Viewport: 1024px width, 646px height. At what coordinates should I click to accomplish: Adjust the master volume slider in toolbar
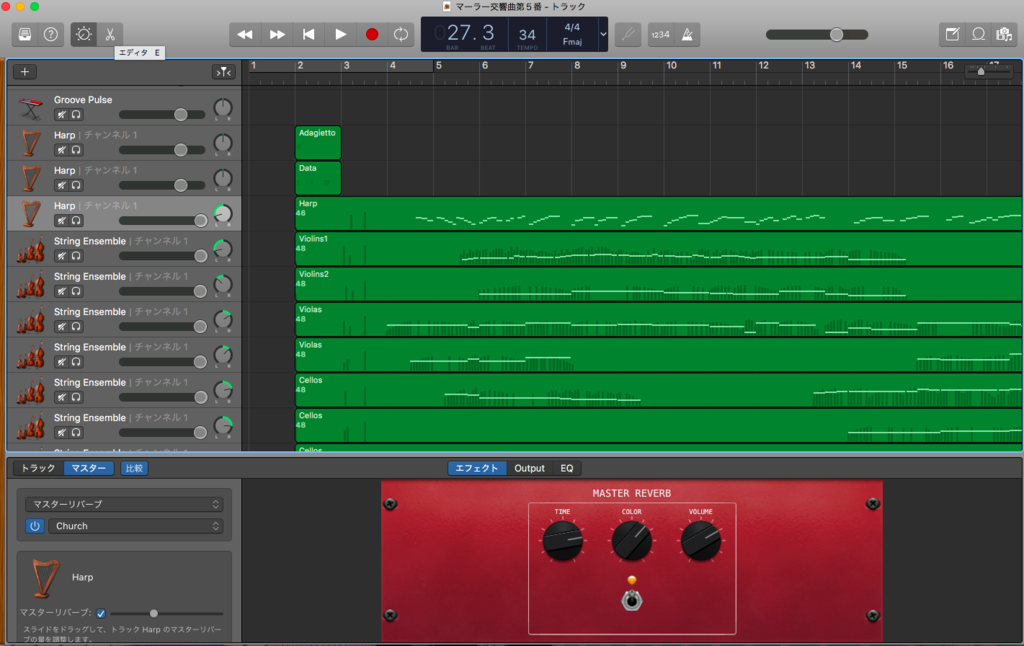[817, 35]
